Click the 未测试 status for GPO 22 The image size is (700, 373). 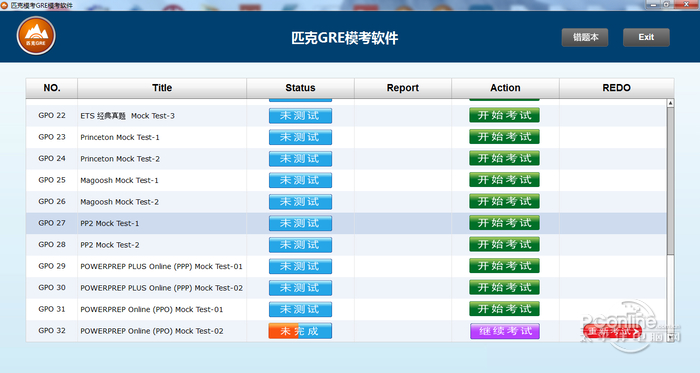coord(300,116)
